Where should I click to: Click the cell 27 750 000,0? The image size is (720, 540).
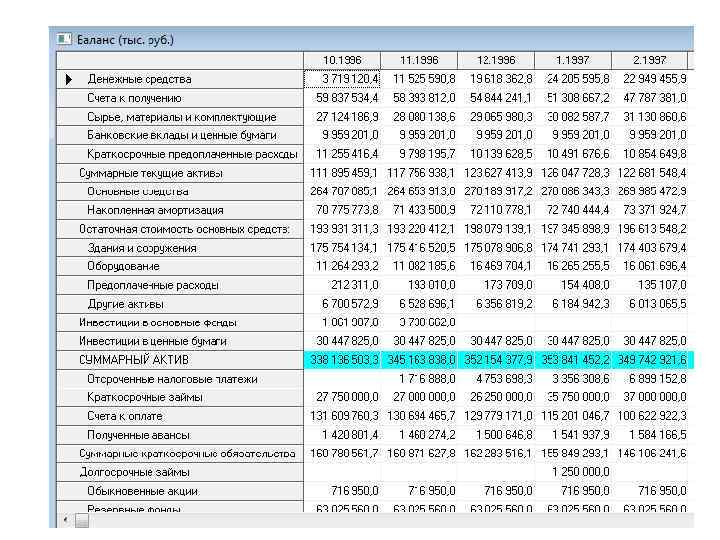(342, 397)
